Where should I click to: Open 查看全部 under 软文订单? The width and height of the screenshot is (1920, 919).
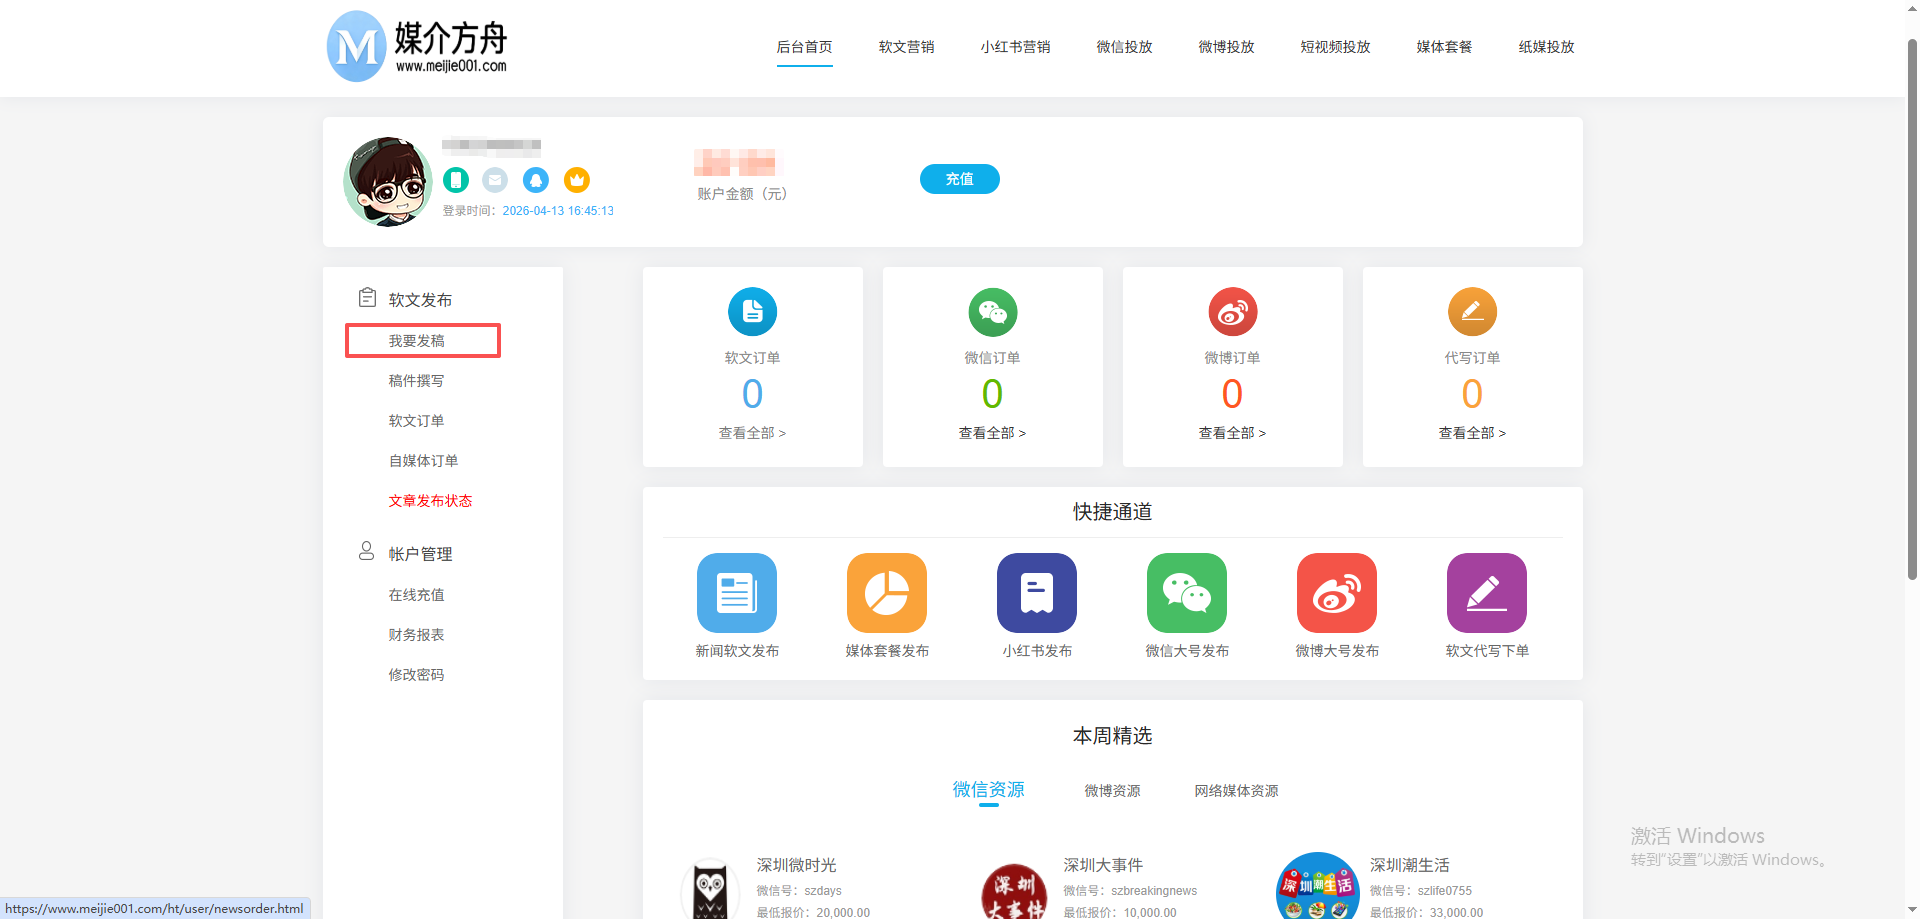pos(752,433)
